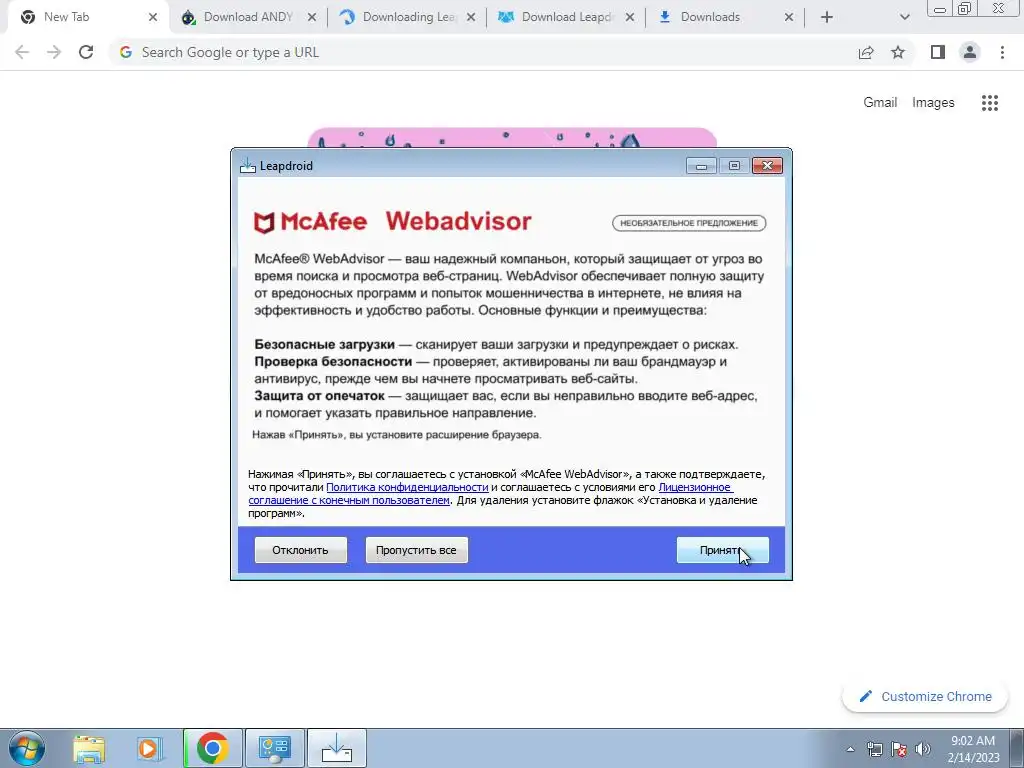Click the share page icon
The height and width of the screenshot is (768, 1024).
point(866,52)
